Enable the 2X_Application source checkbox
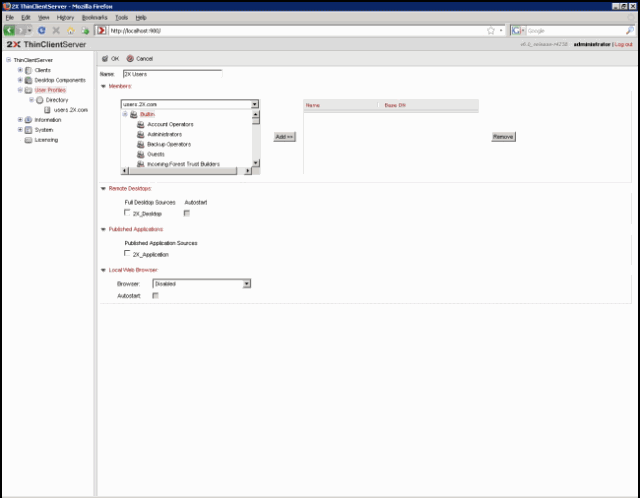 [x=127, y=253]
